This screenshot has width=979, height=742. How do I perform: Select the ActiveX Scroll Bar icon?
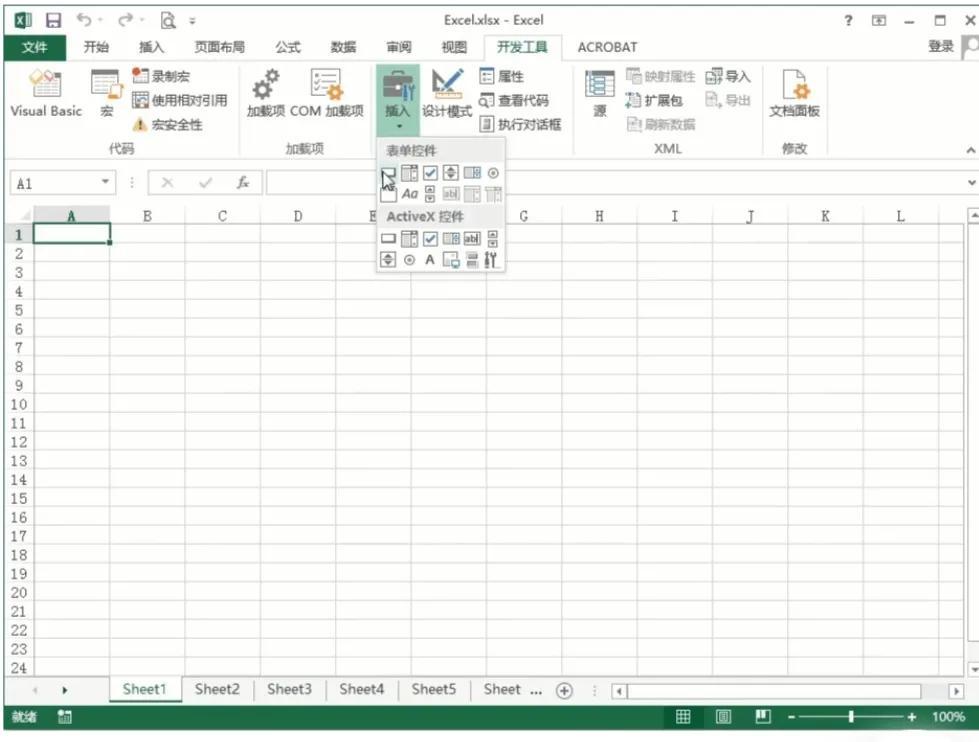point(493,239)
